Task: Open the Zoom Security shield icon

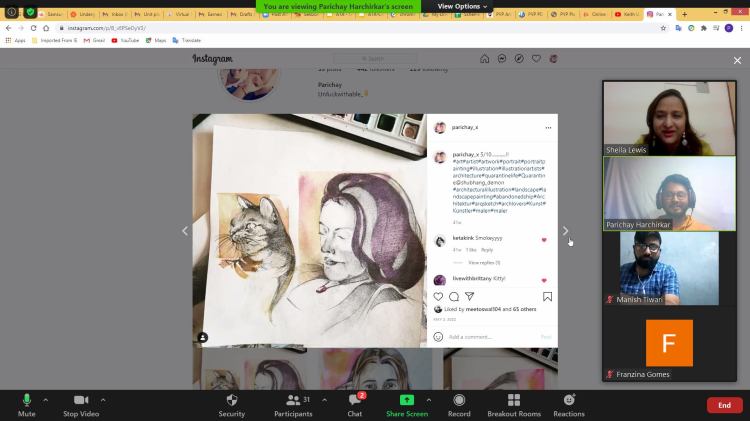Action: click(231, 404)
